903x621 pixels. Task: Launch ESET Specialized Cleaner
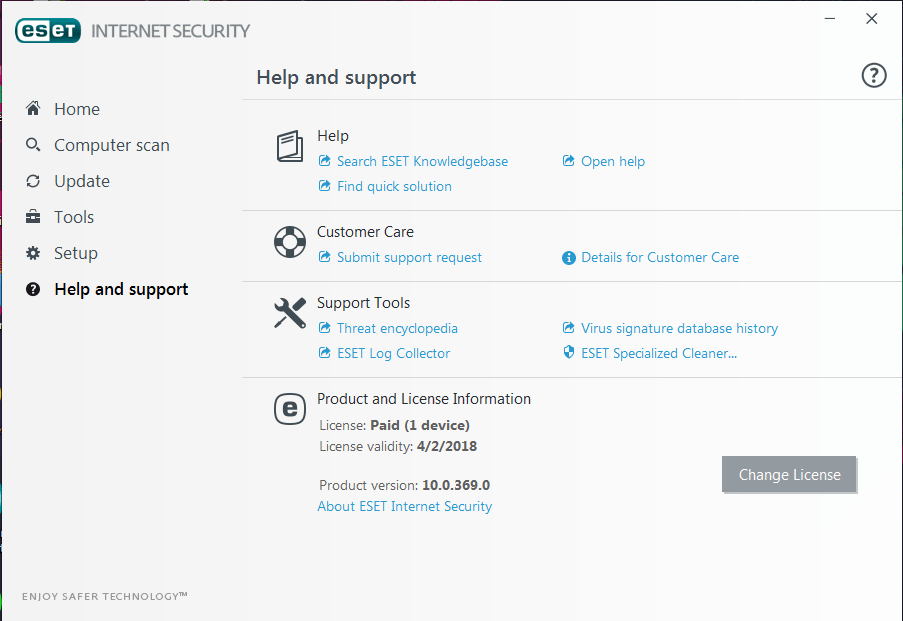[658, 353]
